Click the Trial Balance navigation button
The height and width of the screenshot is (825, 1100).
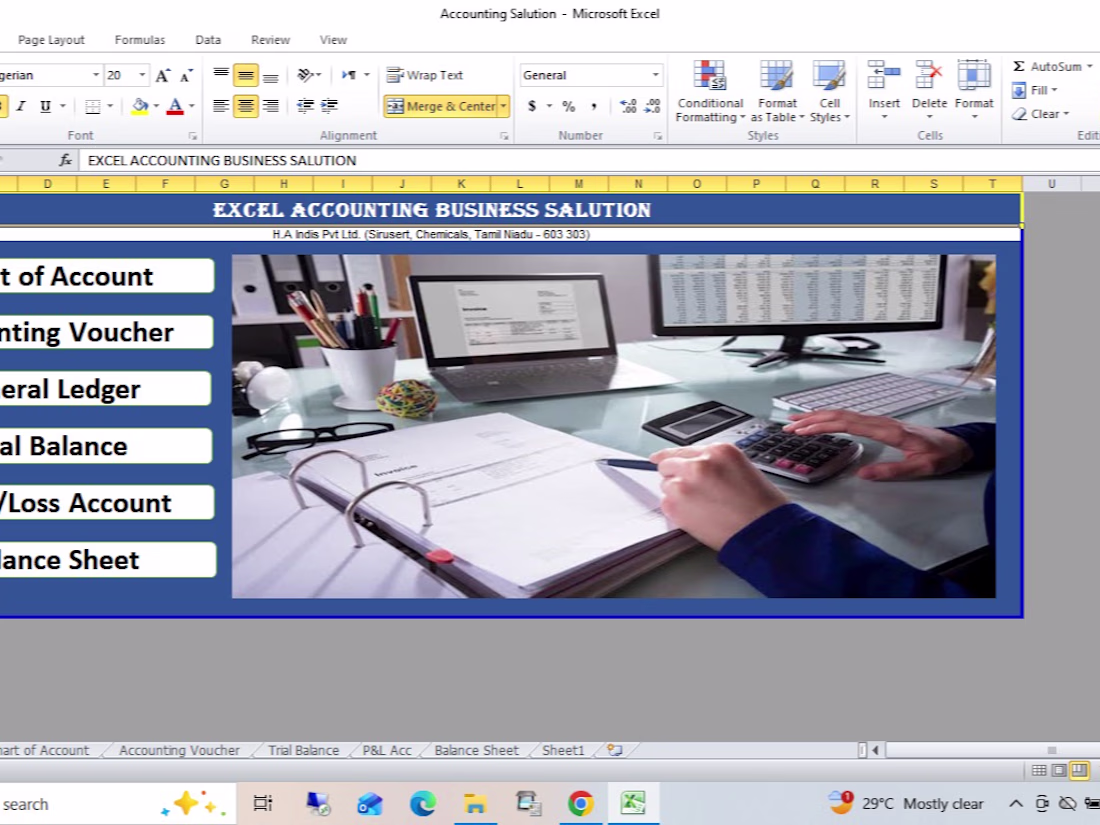[106, 445]
